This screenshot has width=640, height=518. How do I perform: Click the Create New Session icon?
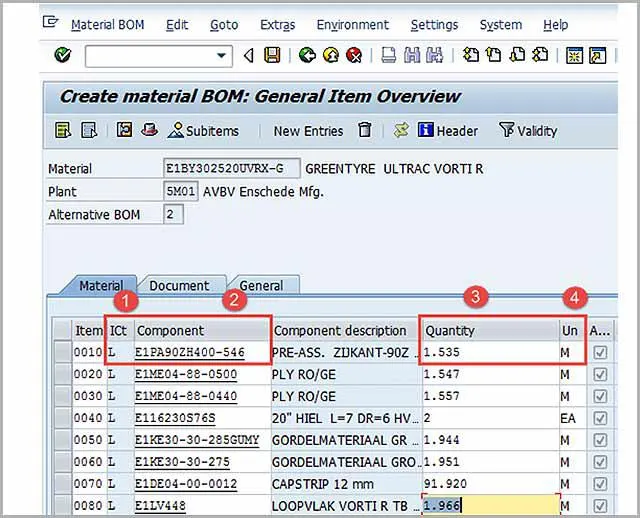pyautogui.click(x=574, y=56)
